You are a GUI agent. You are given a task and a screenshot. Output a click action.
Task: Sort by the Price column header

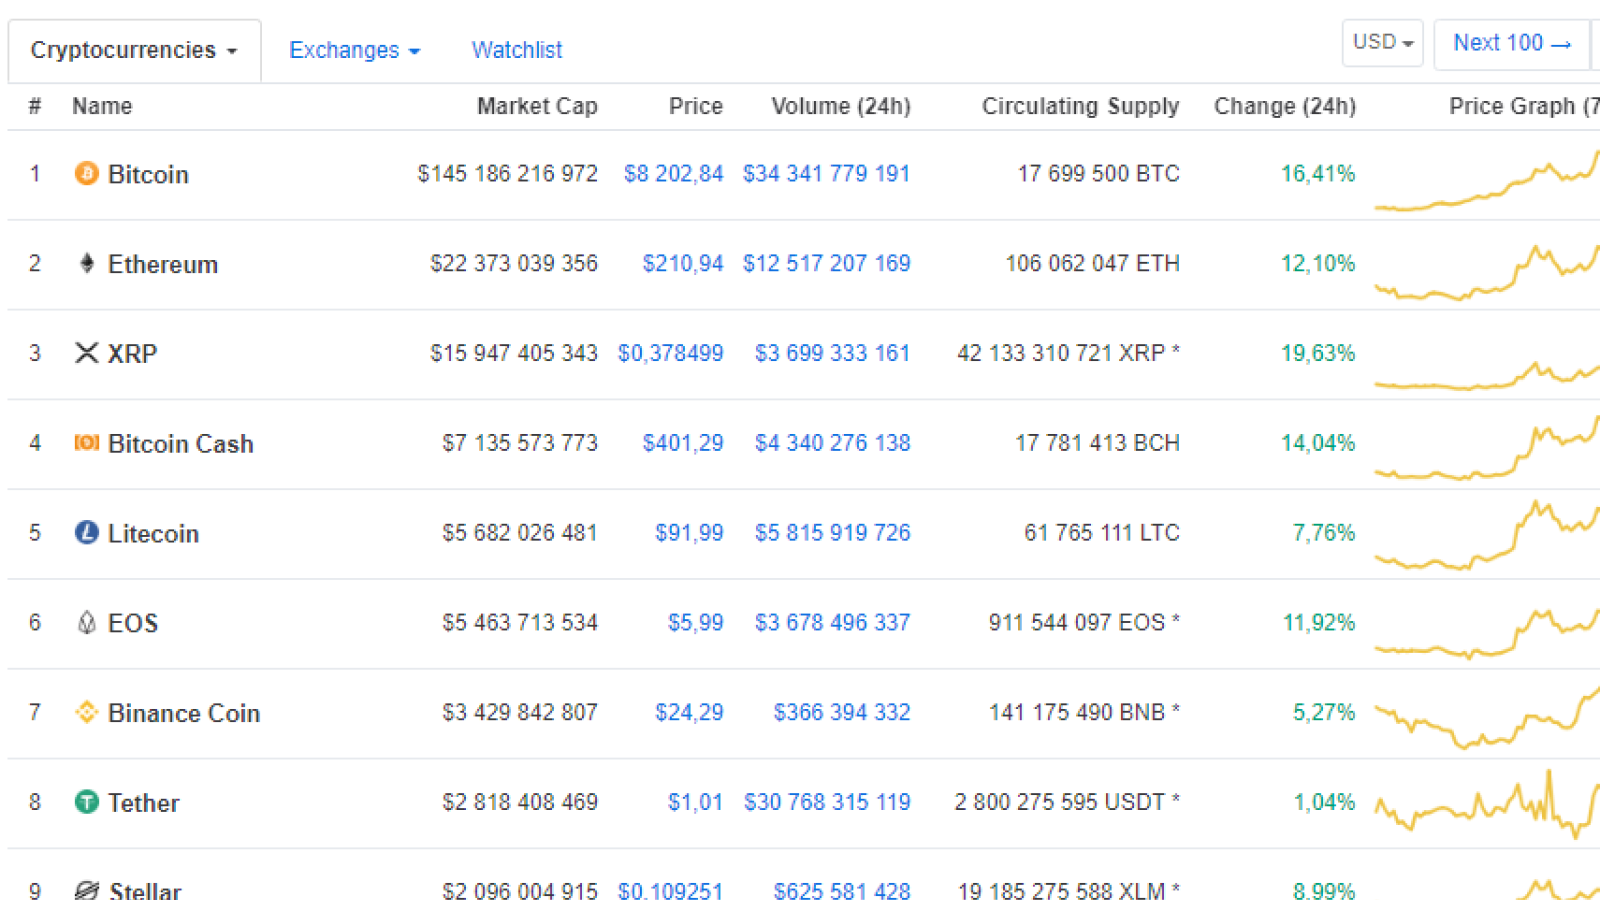tap(696, 106)
